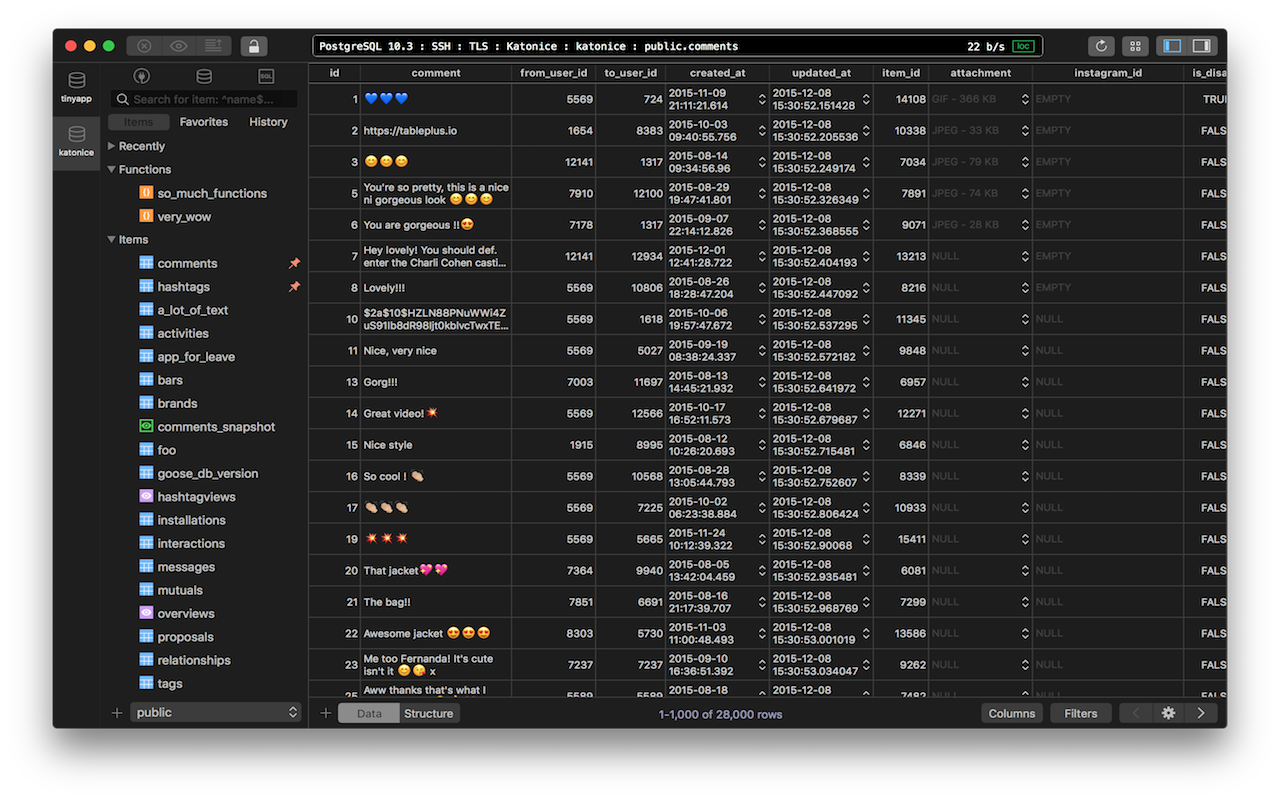Click the lock icon in the toolbar
The height and width of the screenshot is (800, 1280).
tap(253, 46)
